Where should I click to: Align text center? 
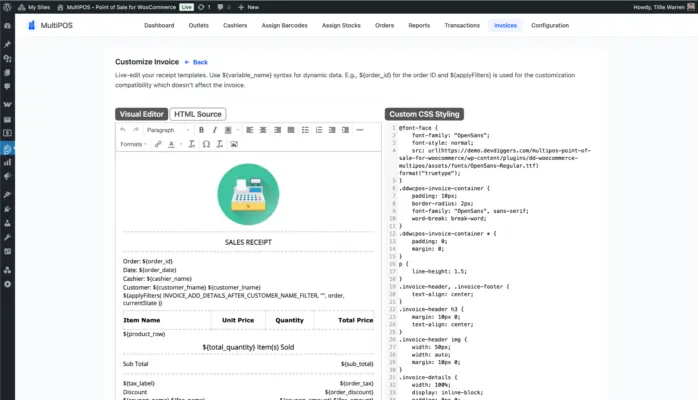click(x=263, y=130)
